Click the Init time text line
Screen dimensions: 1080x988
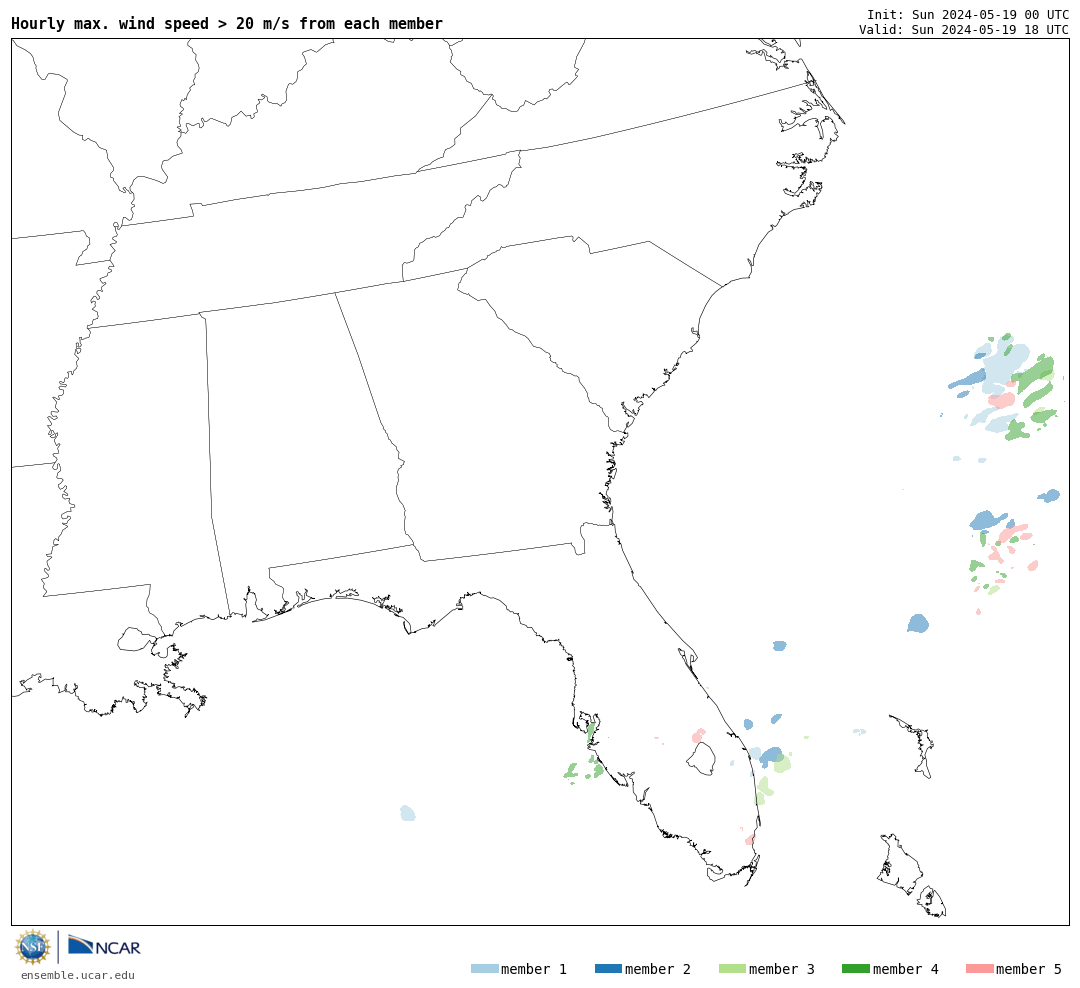(968, 14)
